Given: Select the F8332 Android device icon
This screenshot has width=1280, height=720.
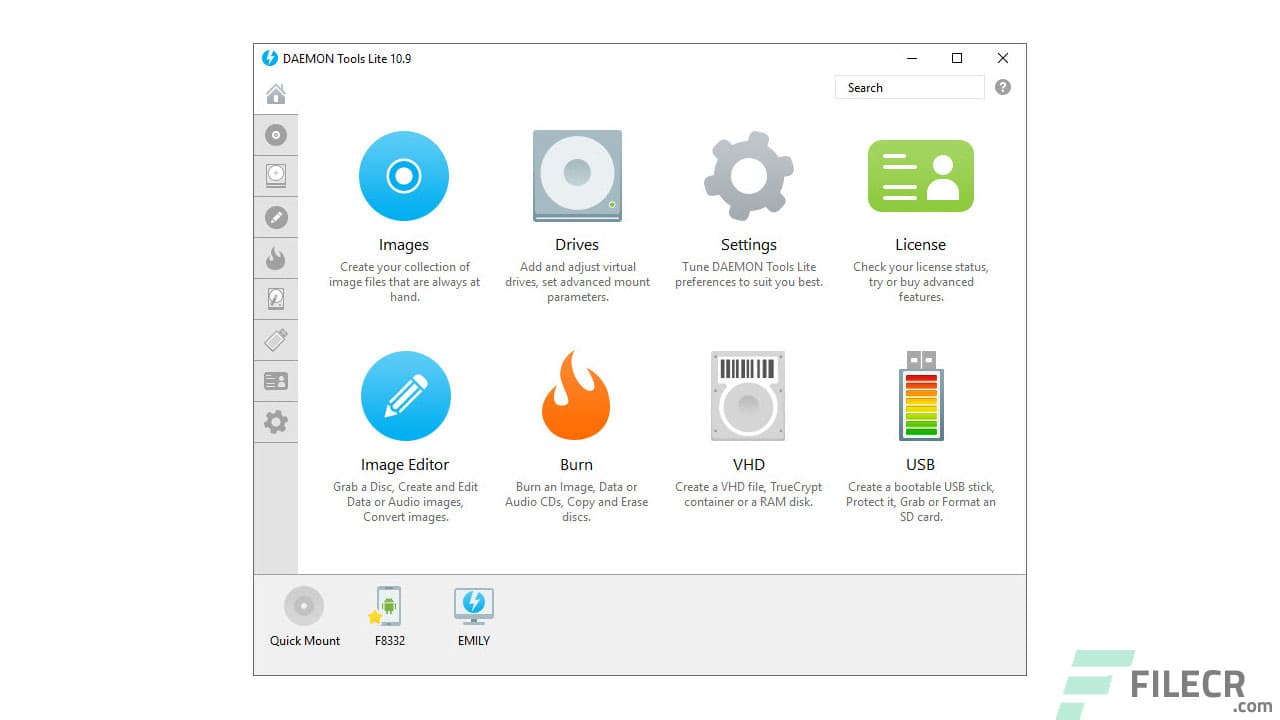Looking at the screenshot, I should click(x=388, y=605).
